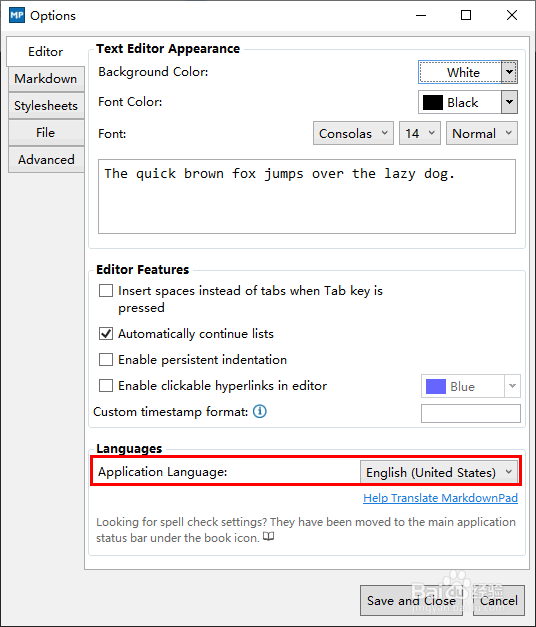
Task: Switch to the Stylesheets tab
Action: click(x=46, y=106)
